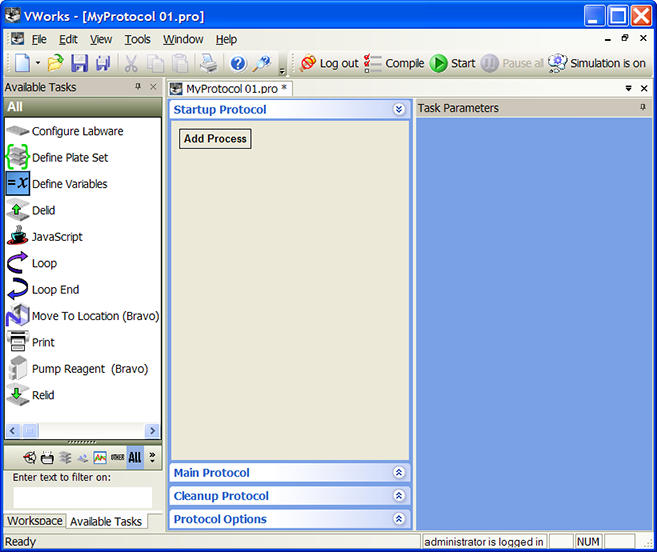This screenshot has width=657, height=552.
Task: Pick the Pump Reagent (Bravo) task
Action: pyautogui.click(x=89, y=369)
